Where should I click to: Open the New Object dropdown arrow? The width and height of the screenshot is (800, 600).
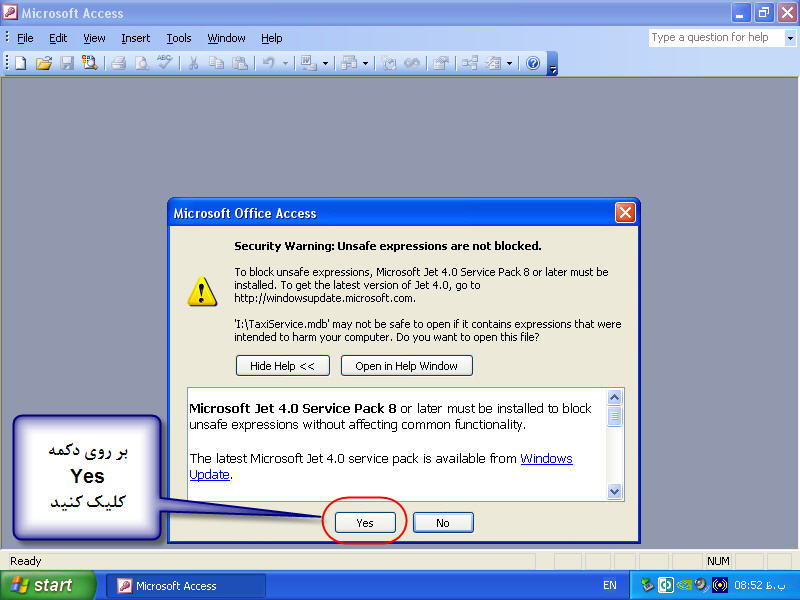tap(509, 64)
